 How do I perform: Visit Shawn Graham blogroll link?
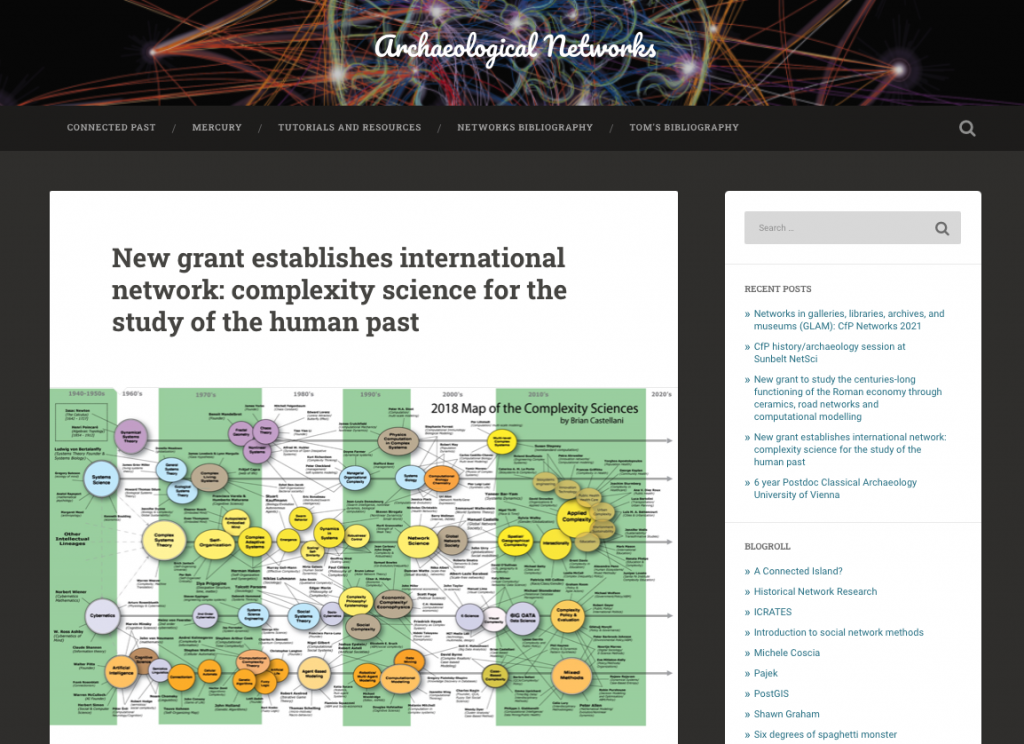pyautogui.click(x=786, y=714)
